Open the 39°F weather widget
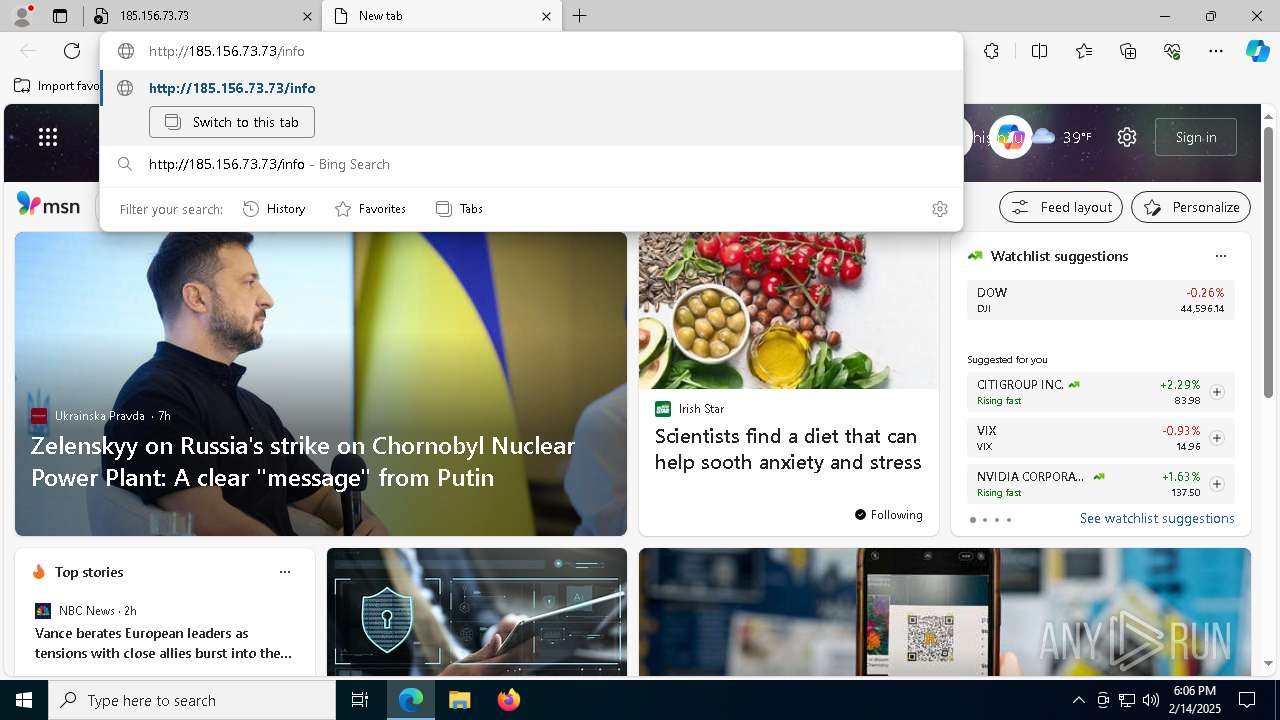 tap(1062, 137)
